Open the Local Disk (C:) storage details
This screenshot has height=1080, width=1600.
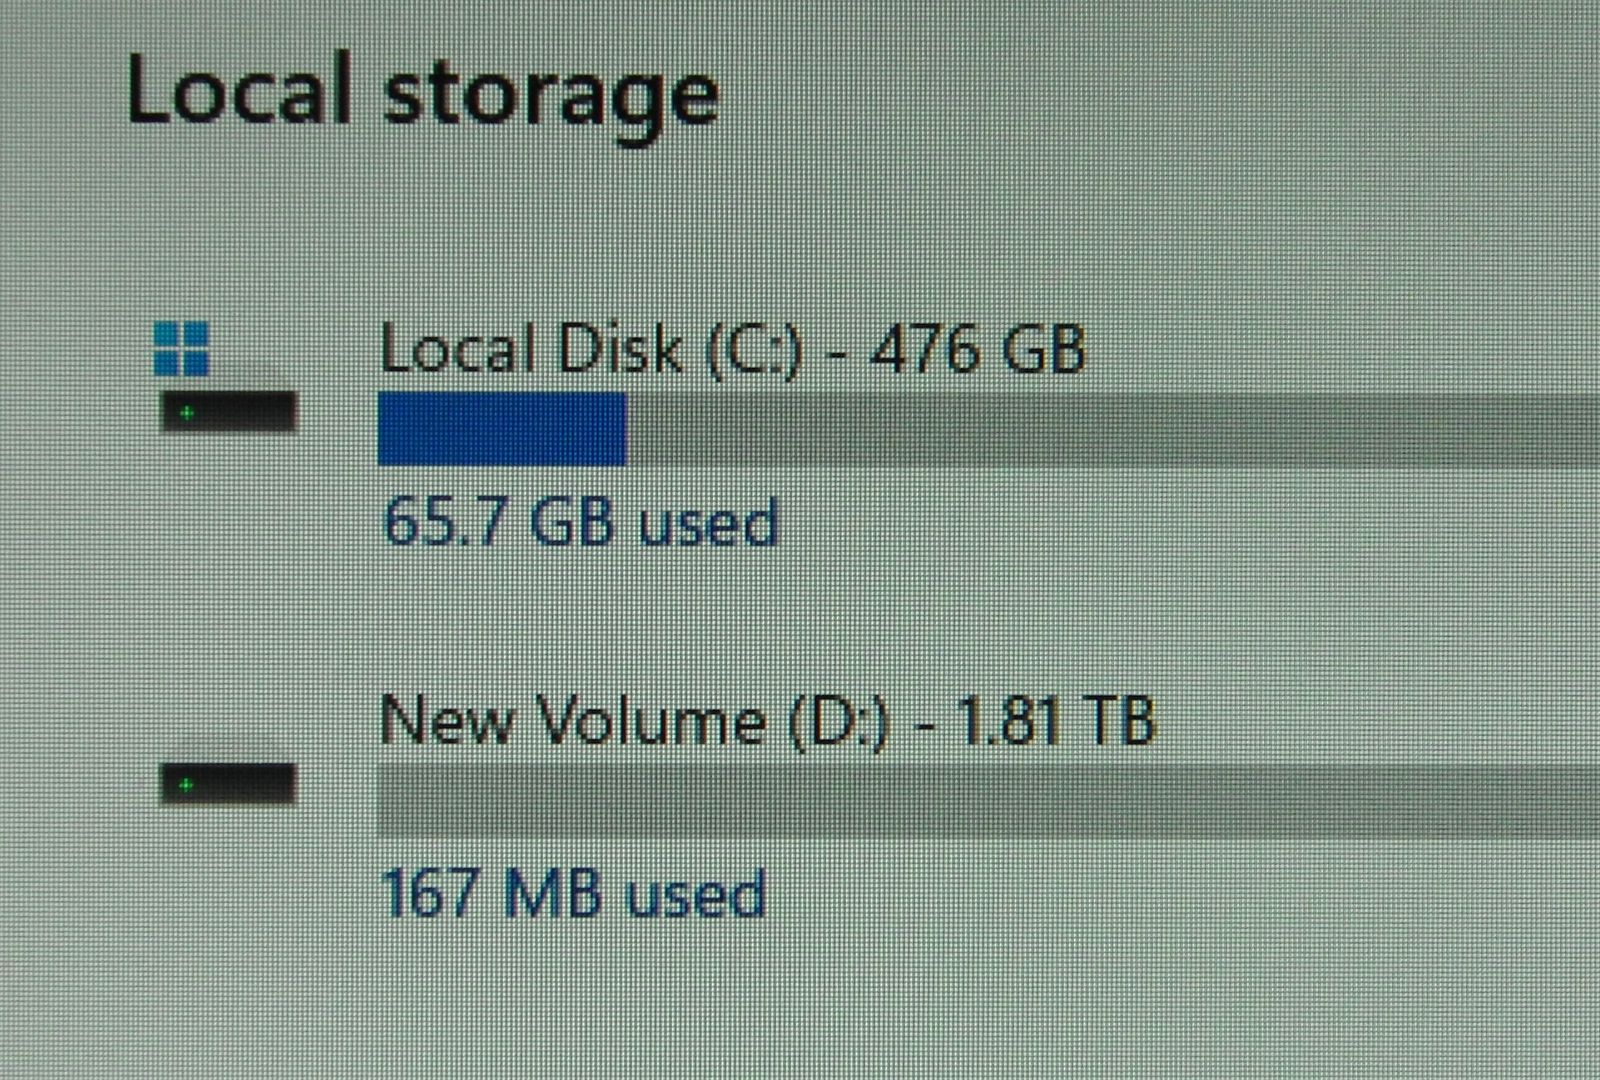pyautogui.click(x=731, y=350)
